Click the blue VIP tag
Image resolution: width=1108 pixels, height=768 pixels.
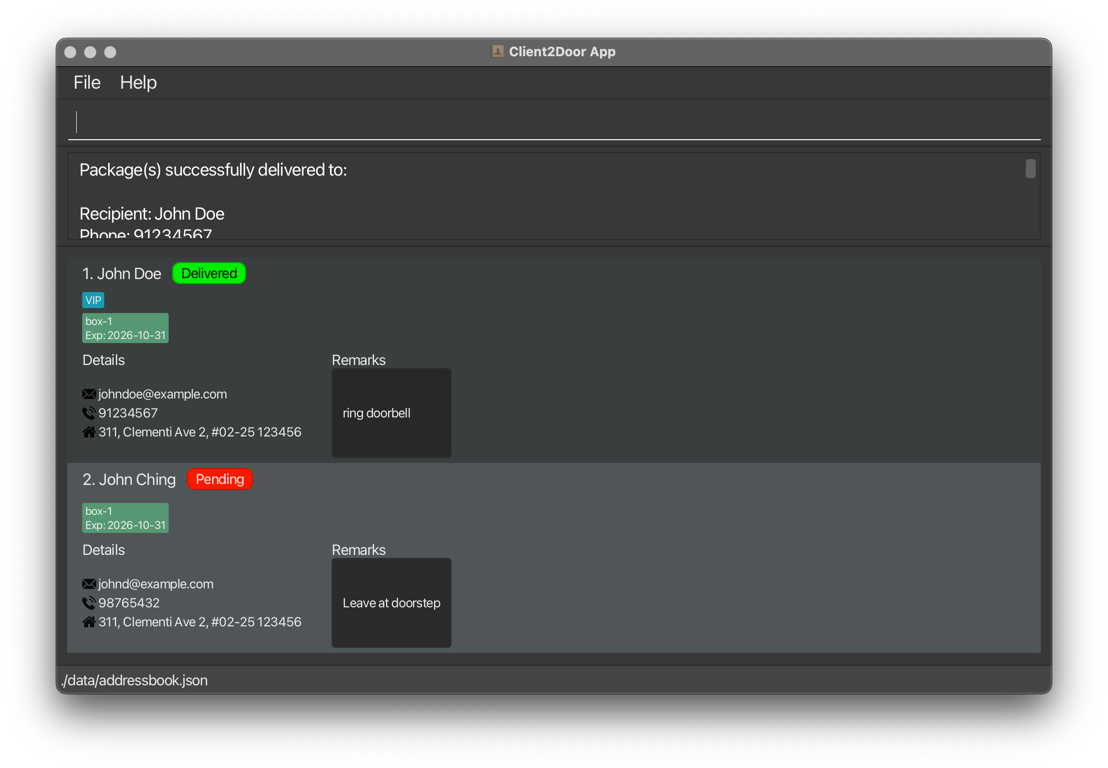pos(93,300)
